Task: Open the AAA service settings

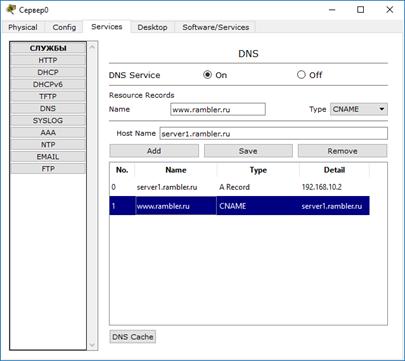Action: tap(48, 132)
